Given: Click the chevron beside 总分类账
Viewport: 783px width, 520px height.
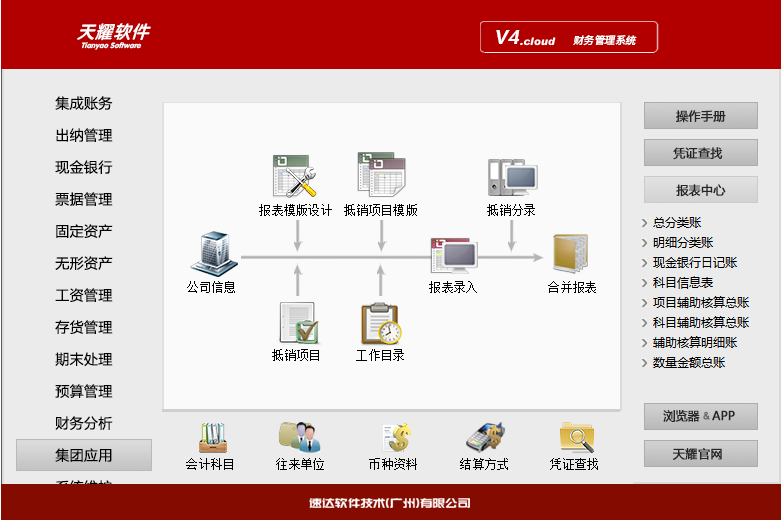Looking at the screenshot, I should [x=644, y=223].
